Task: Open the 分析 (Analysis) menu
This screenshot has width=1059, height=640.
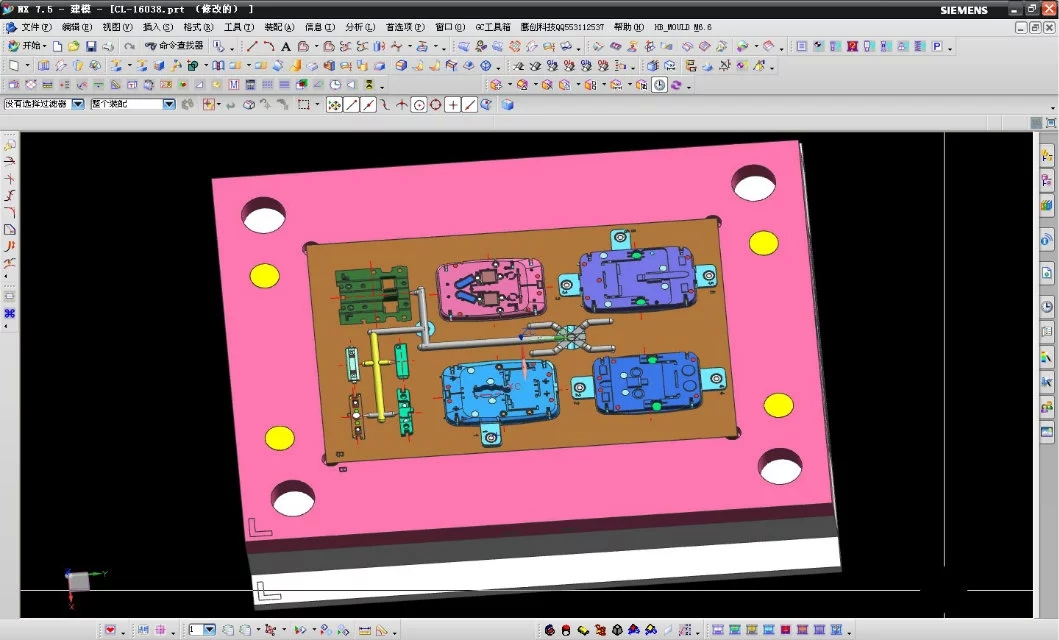Action: (x=354, y=27)
